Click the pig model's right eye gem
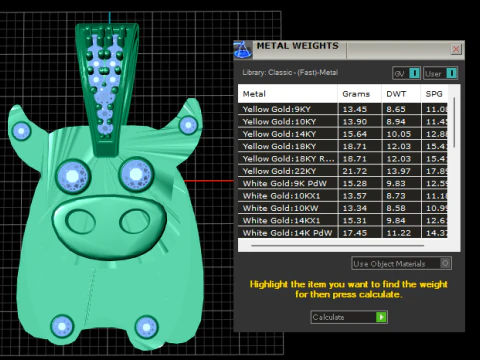 [136, 174]
